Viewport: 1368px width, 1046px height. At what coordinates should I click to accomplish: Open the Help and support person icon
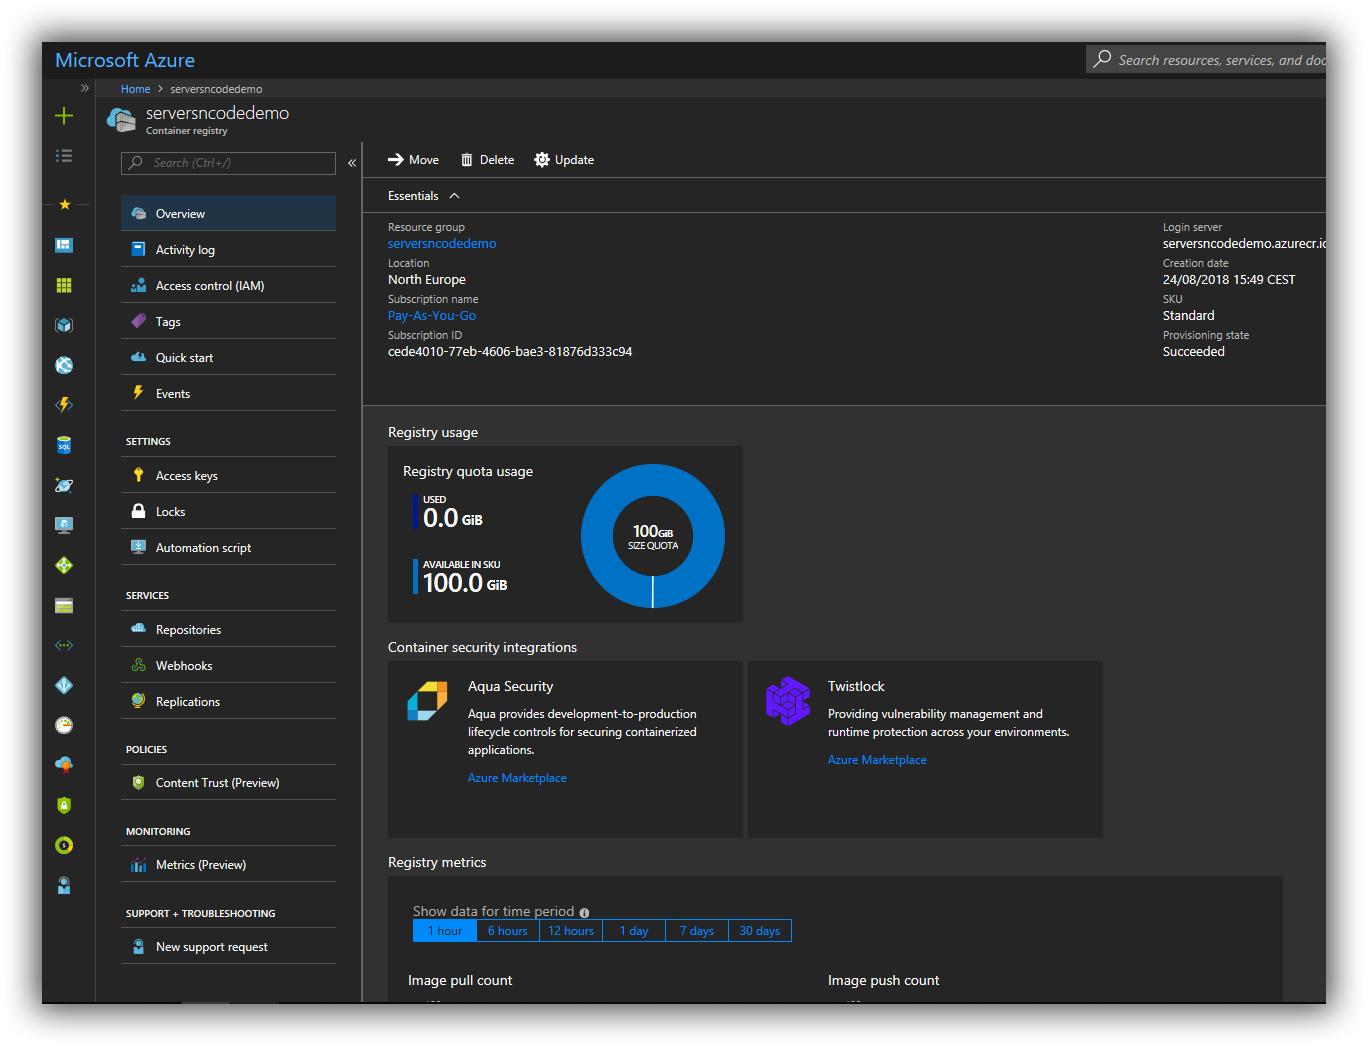pos(64,885)
